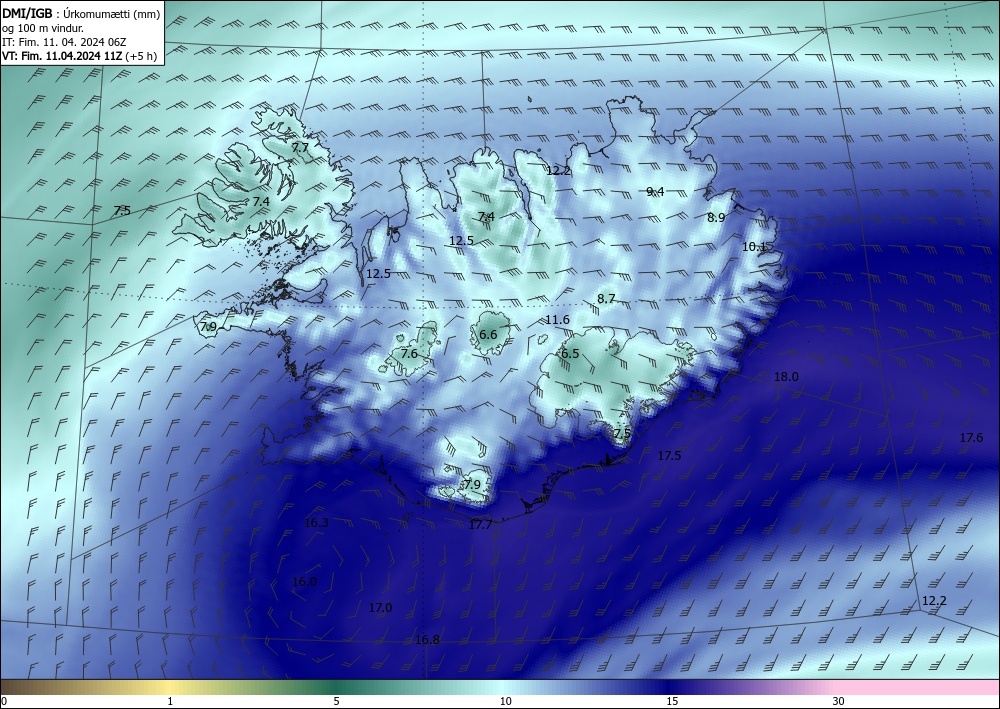Click color scale tick label 1
This screenshot has height=709, width=1000.
point(170,701)
